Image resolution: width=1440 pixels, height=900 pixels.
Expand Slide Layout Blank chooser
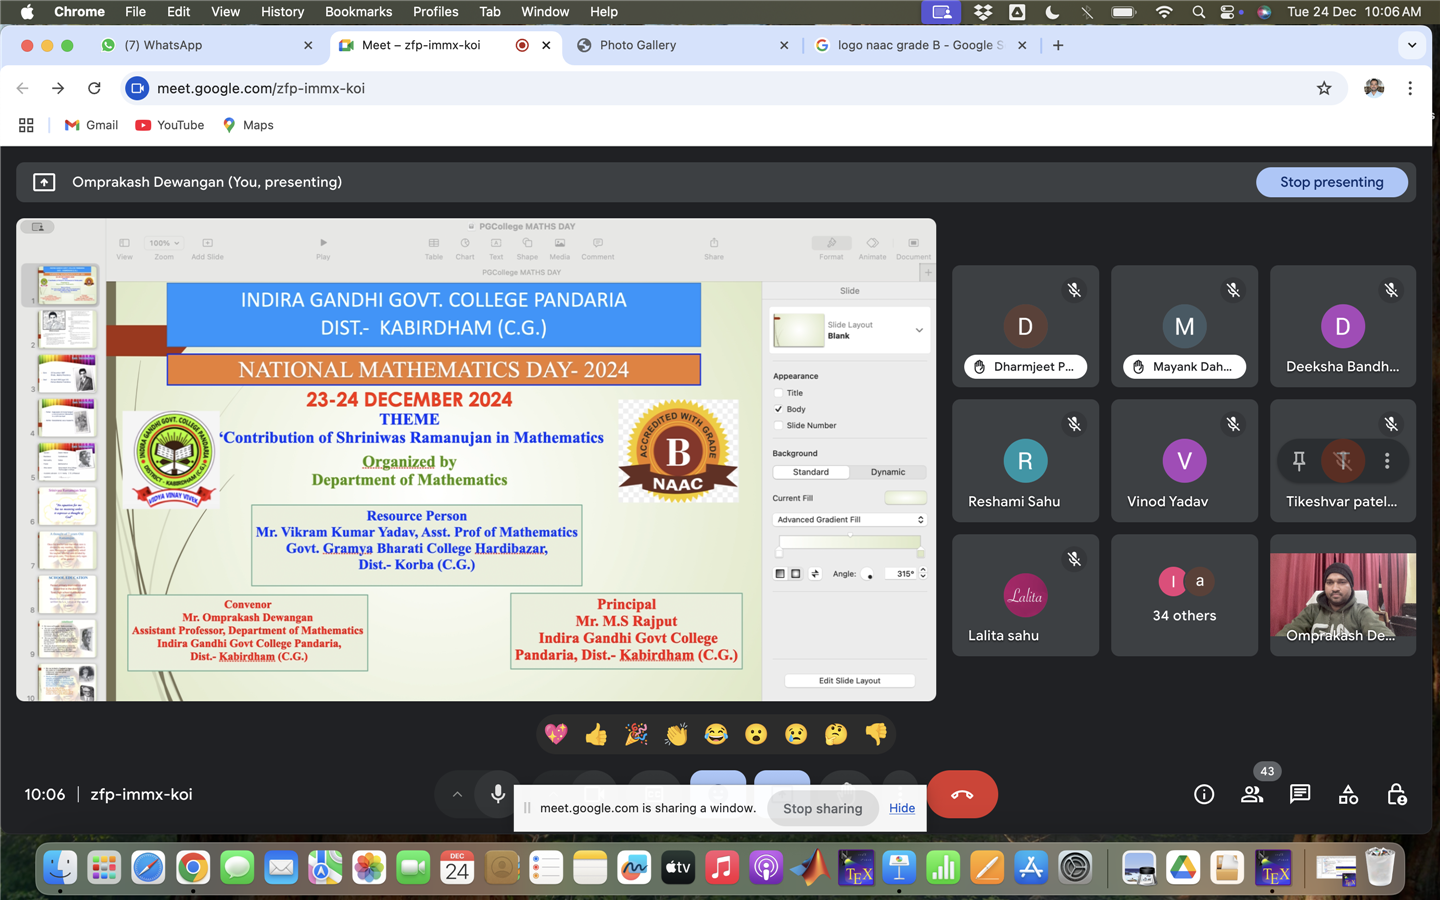pyautogui.click(x=849, y=330)
